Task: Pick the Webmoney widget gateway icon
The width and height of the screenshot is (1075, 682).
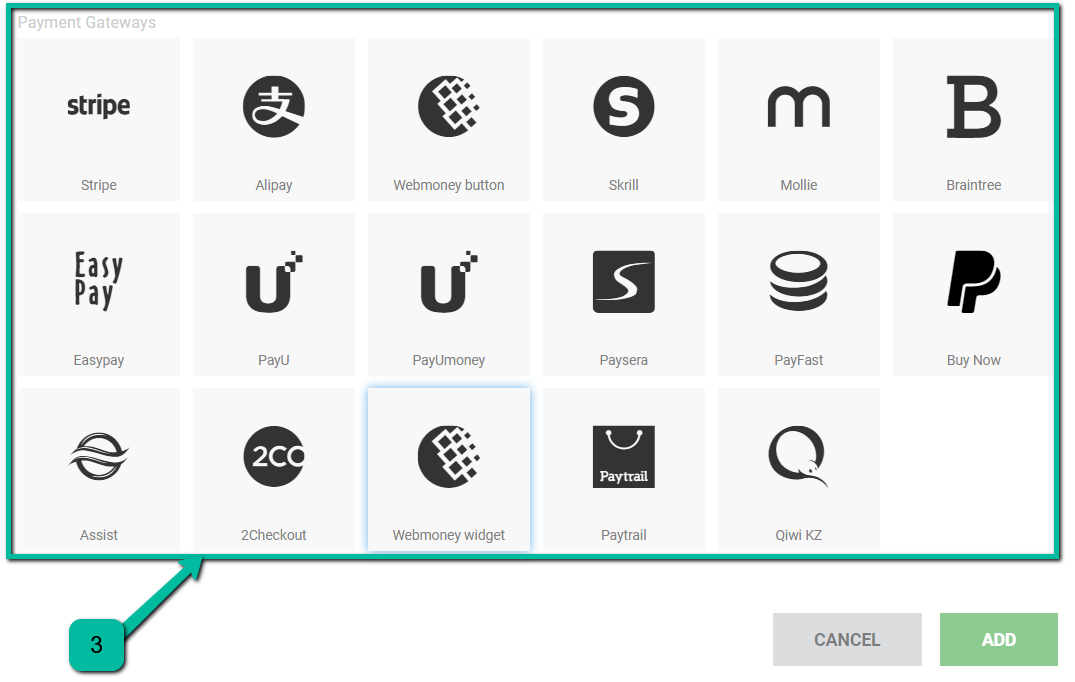Action: click(x=449, y=456)
